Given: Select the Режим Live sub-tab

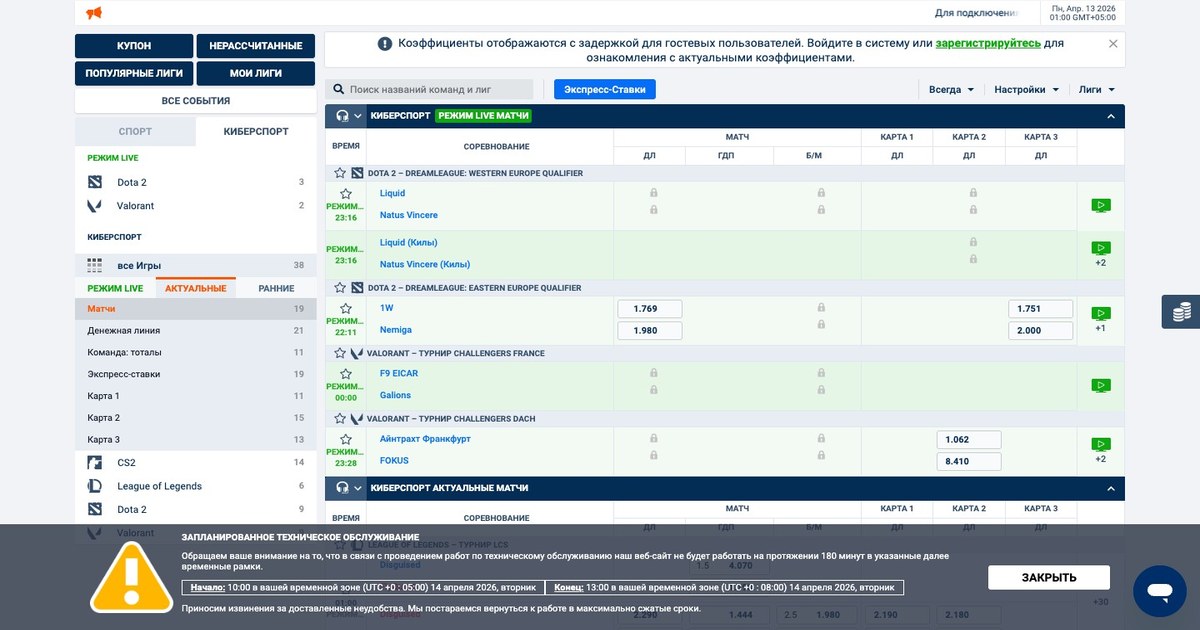Looking at the screenshot, I should pyautogui.click(x=115, y=288).
